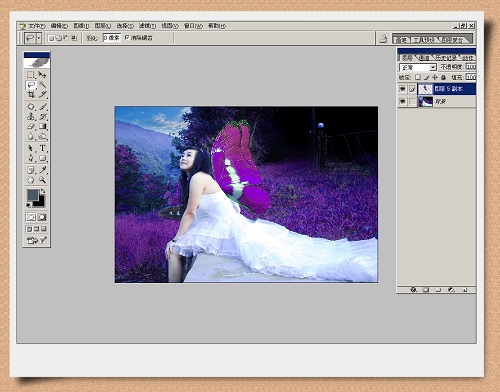
Task: Select the Zoom tool
Action: click(42, 180)
